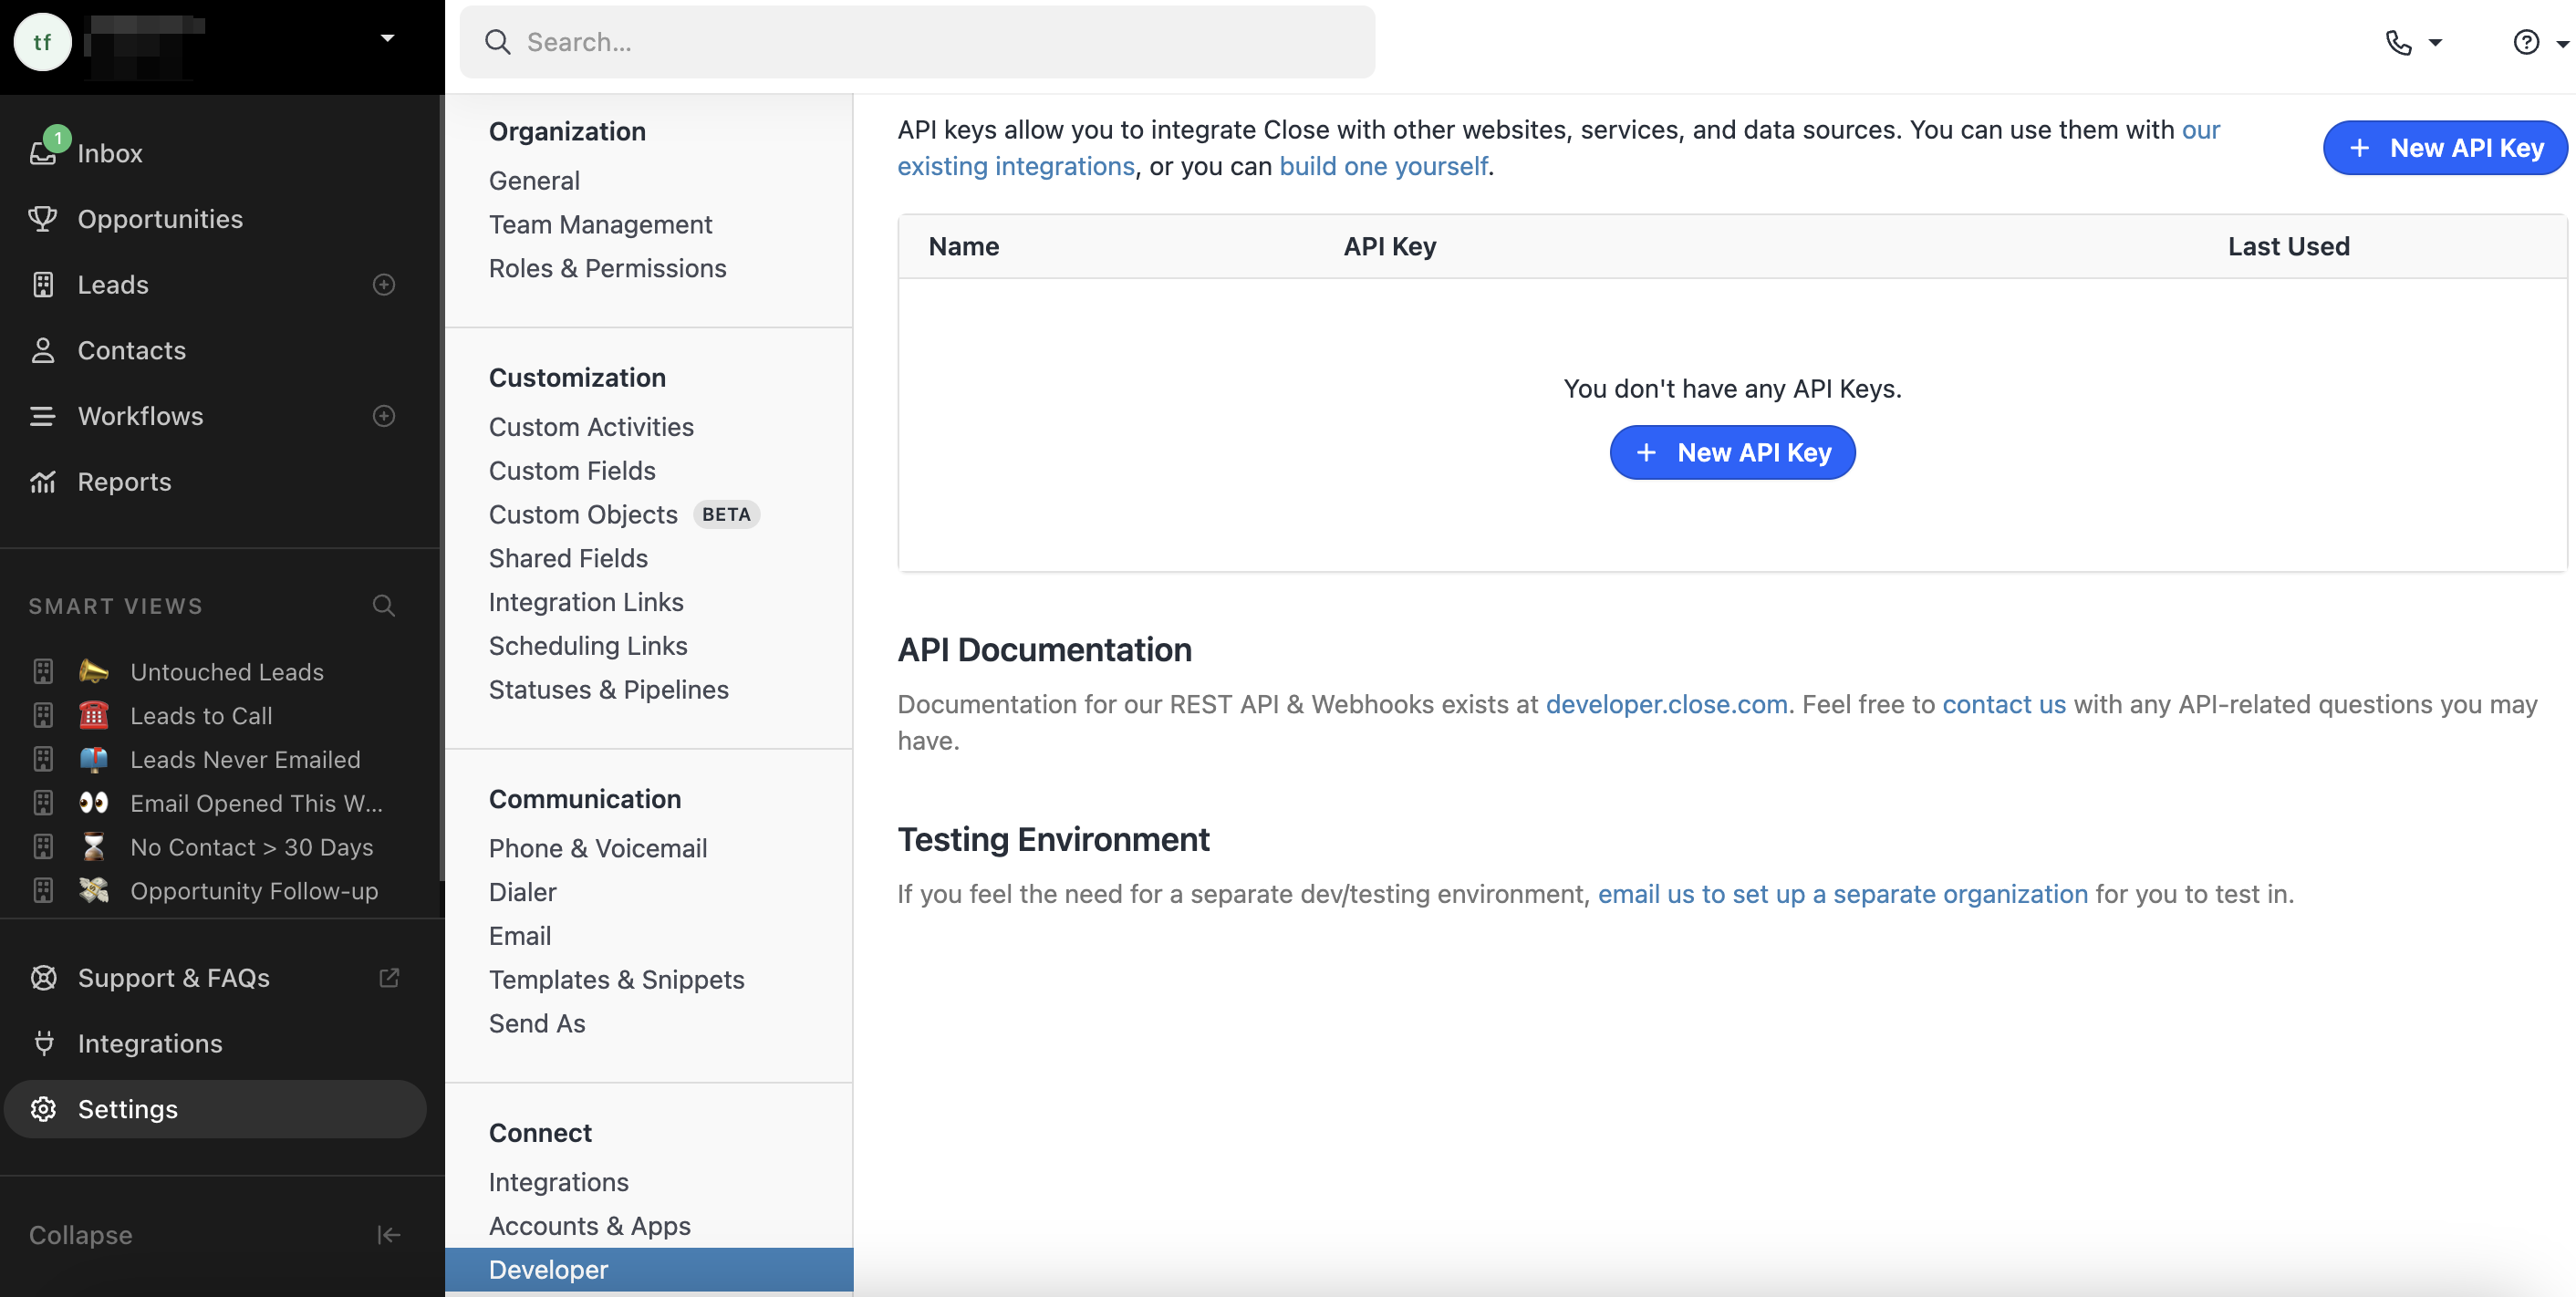2576x1297 pixels.
Task: Search Smart Views with magnifier icon
Action: click(x=384, y=605)
